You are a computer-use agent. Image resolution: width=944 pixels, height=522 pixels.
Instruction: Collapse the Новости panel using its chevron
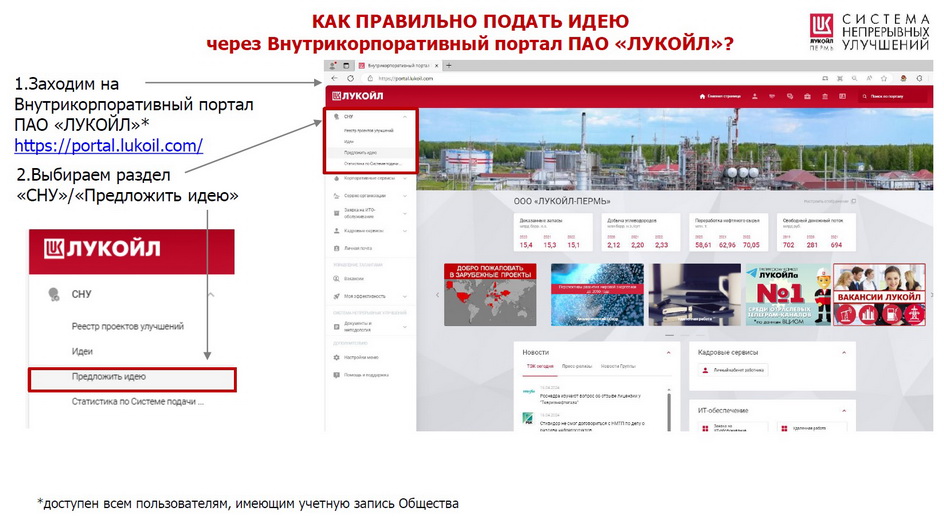click(x=669, y=352)
